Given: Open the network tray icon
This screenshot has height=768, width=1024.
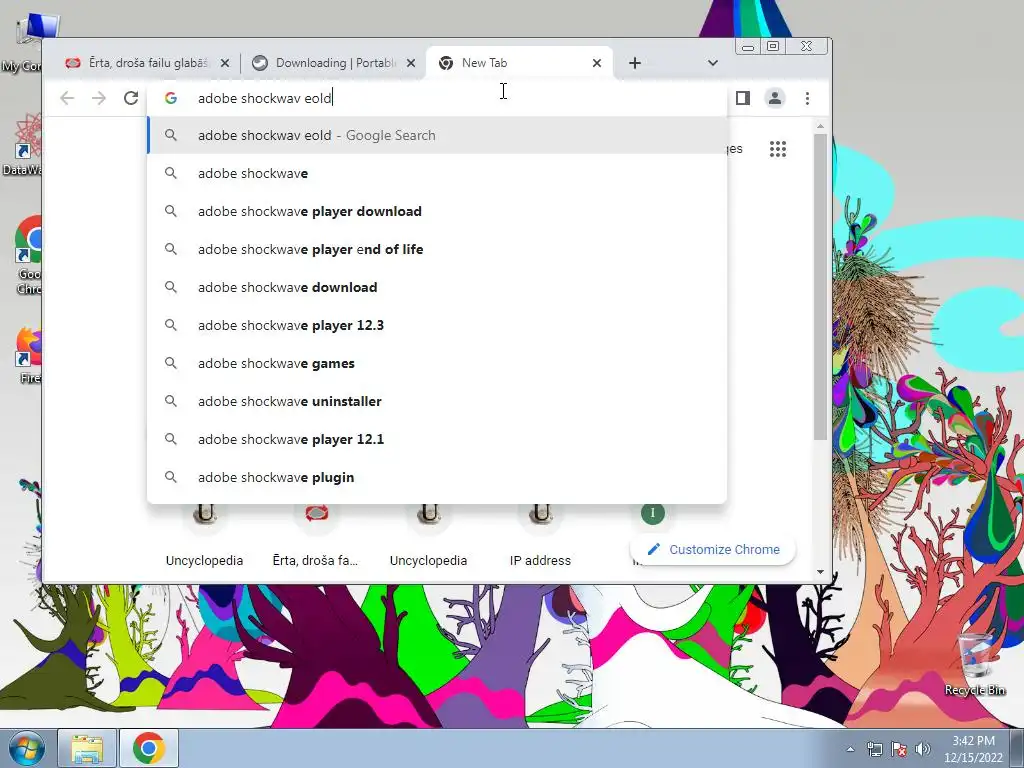Looking at the screenshot, I should pyautogui.click(x=874, y=749).
